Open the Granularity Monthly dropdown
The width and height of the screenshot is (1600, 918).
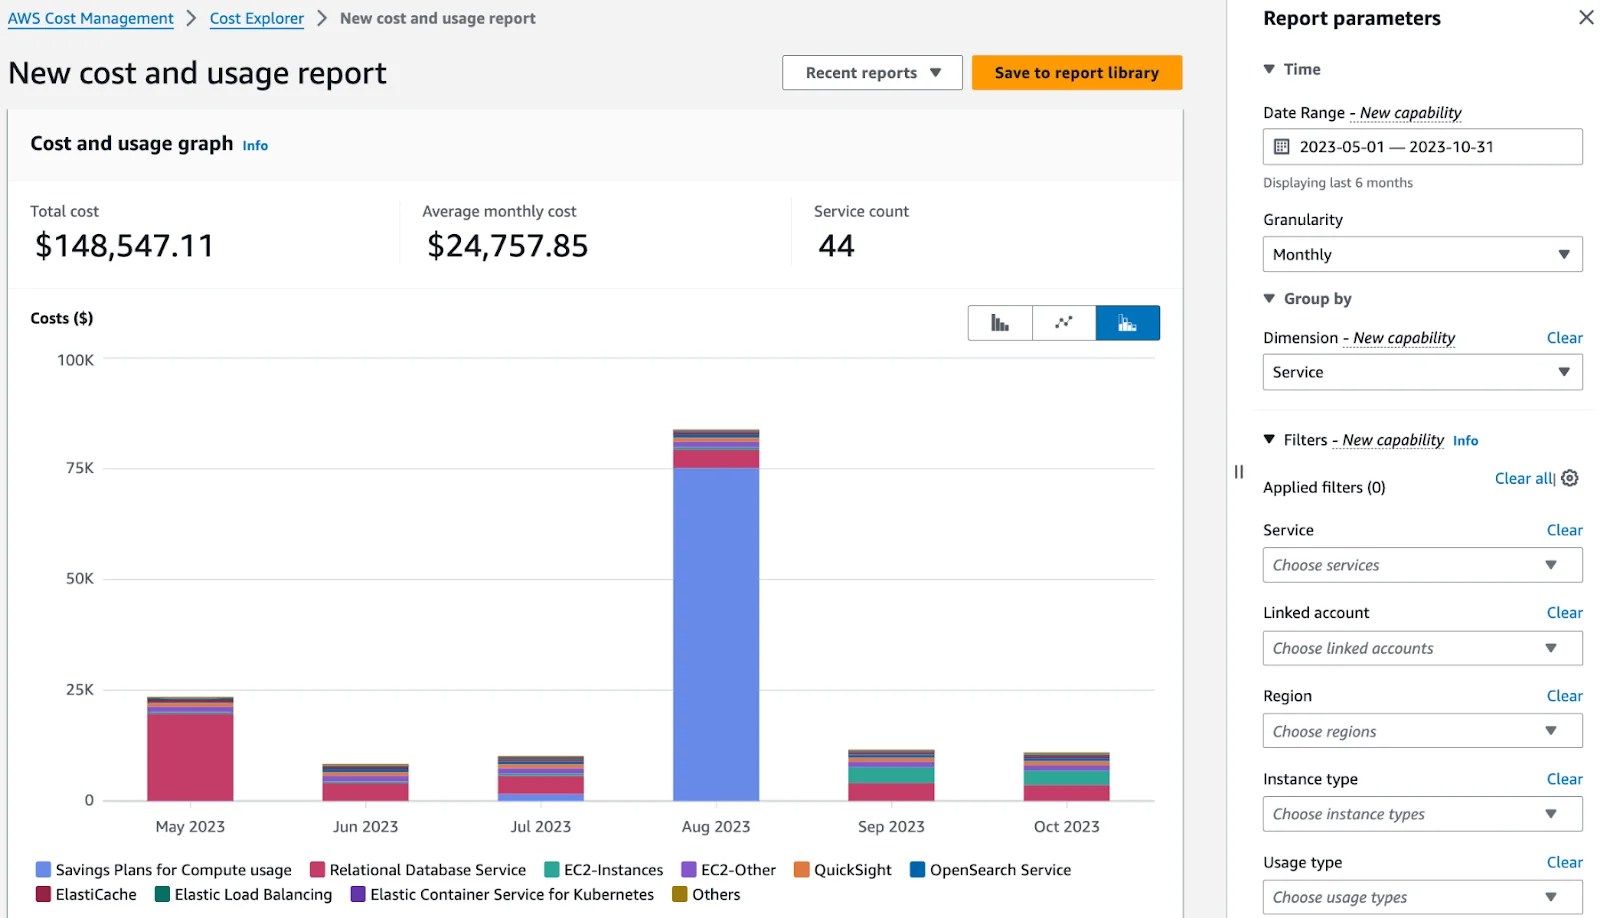tap(1422, 254)
